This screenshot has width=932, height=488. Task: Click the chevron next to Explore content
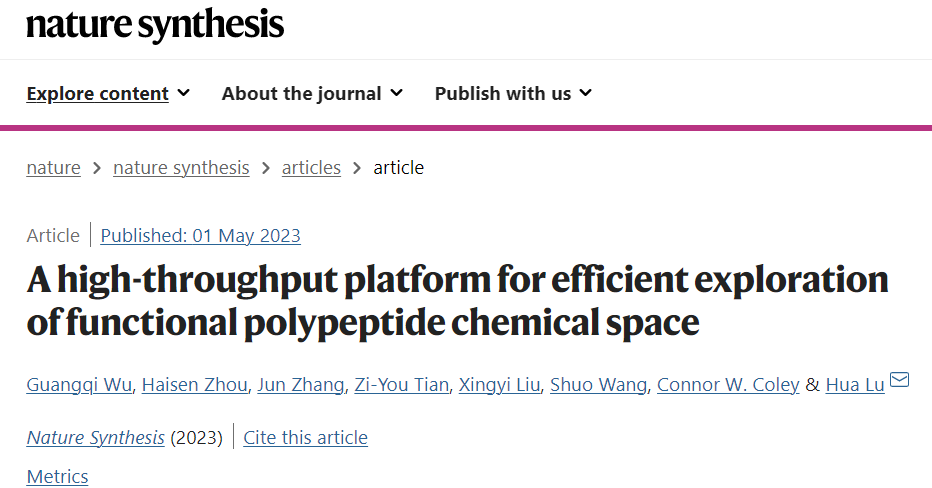(x=184, y=93)
